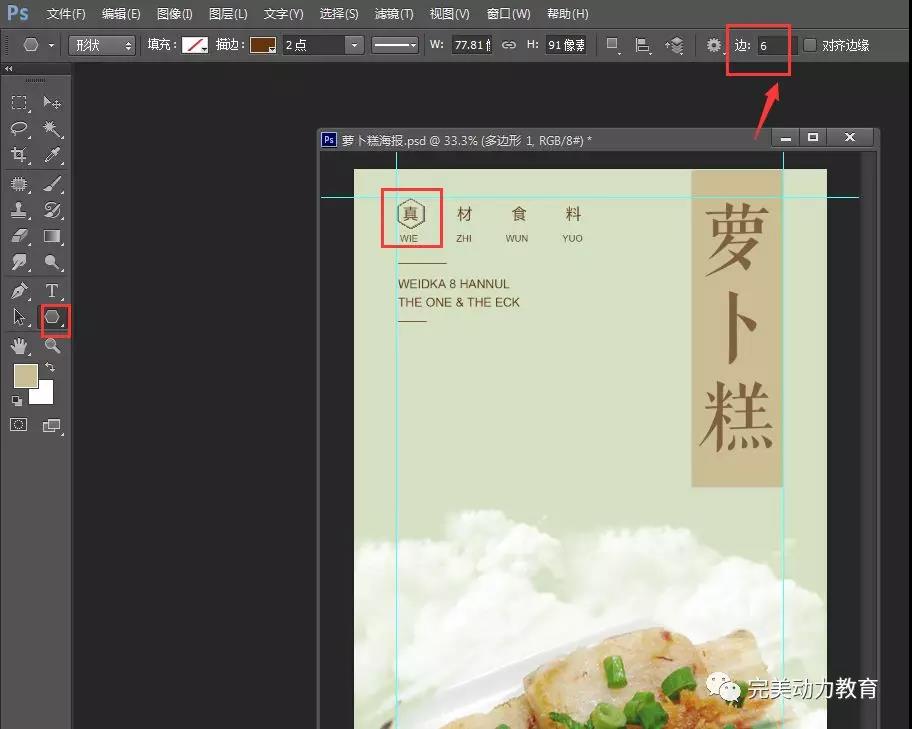
Task: Open the 图层(L) menu
Action: tap(228, 14)
